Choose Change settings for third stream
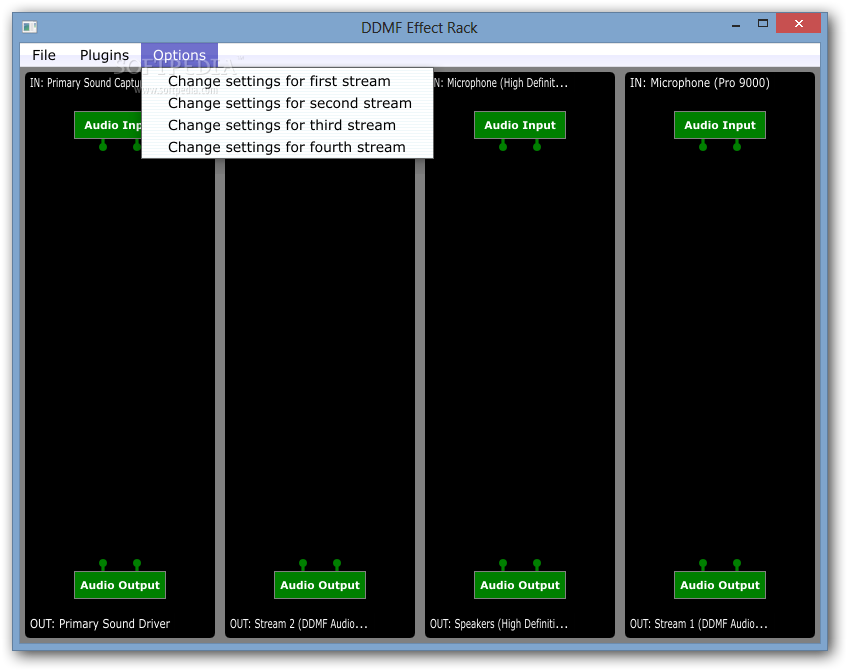 click(287, 125)
